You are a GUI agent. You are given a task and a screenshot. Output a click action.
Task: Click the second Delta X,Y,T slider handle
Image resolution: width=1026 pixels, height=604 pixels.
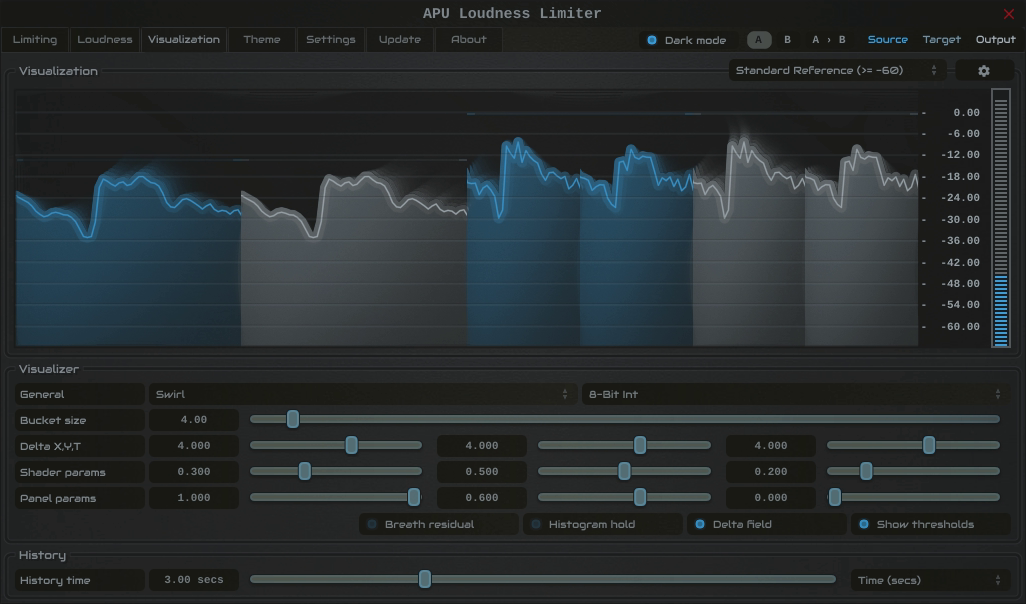[640, 446]
